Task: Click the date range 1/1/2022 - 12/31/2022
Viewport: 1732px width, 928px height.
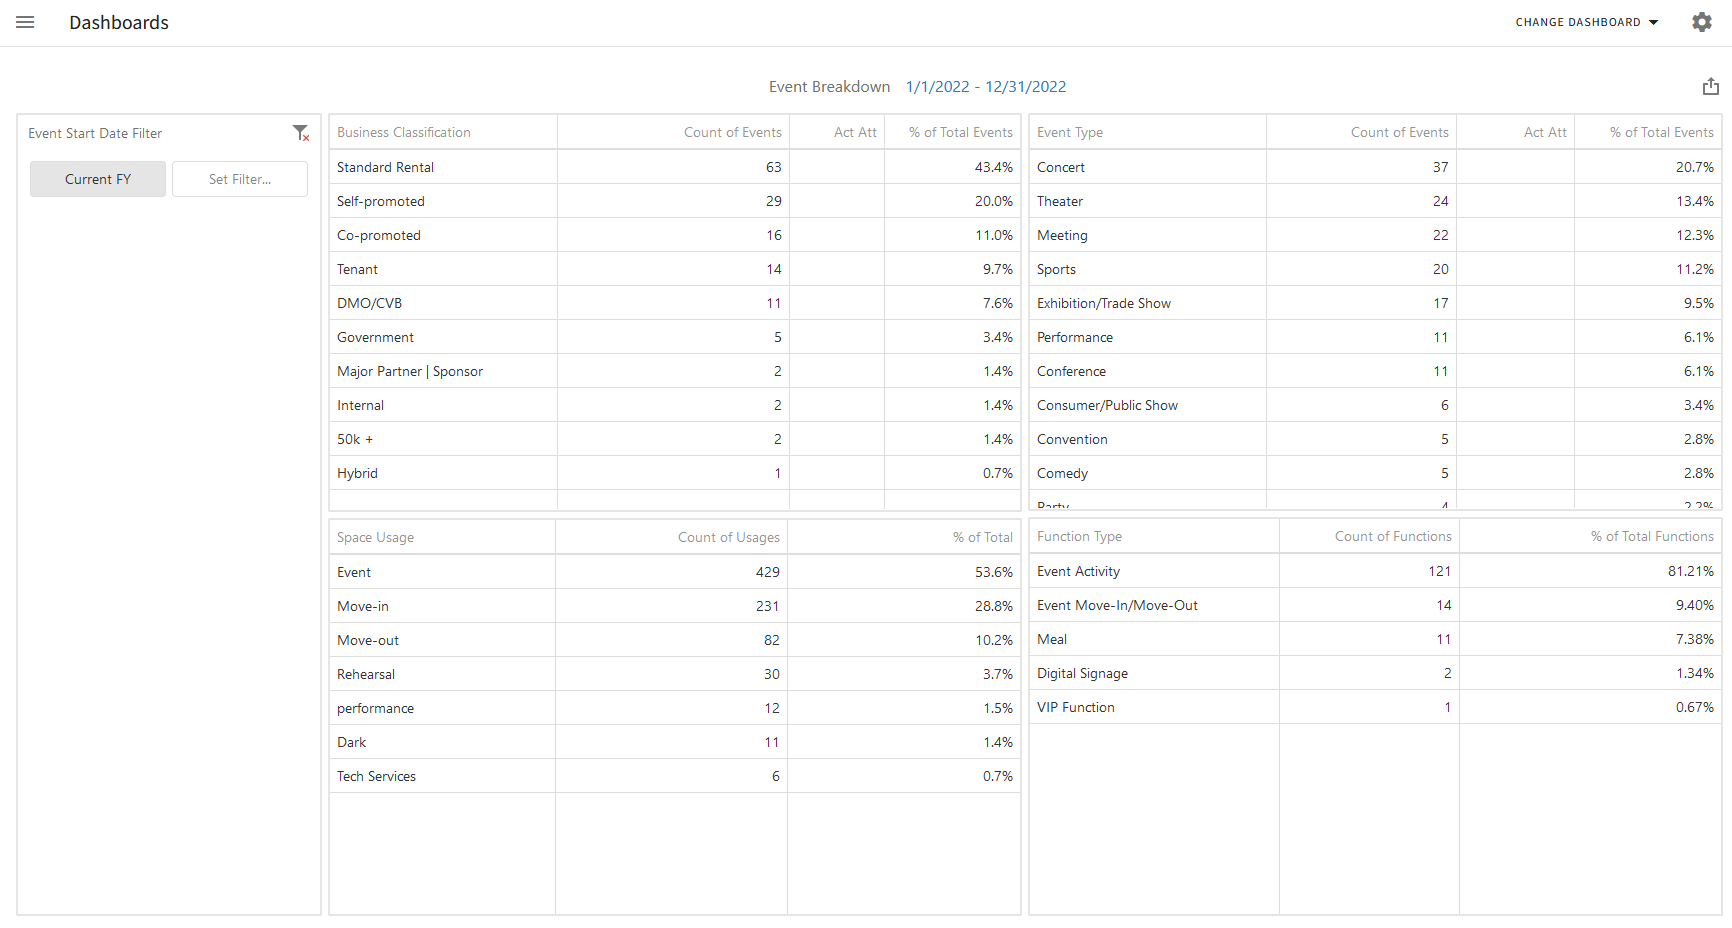Action: [986, 87]
